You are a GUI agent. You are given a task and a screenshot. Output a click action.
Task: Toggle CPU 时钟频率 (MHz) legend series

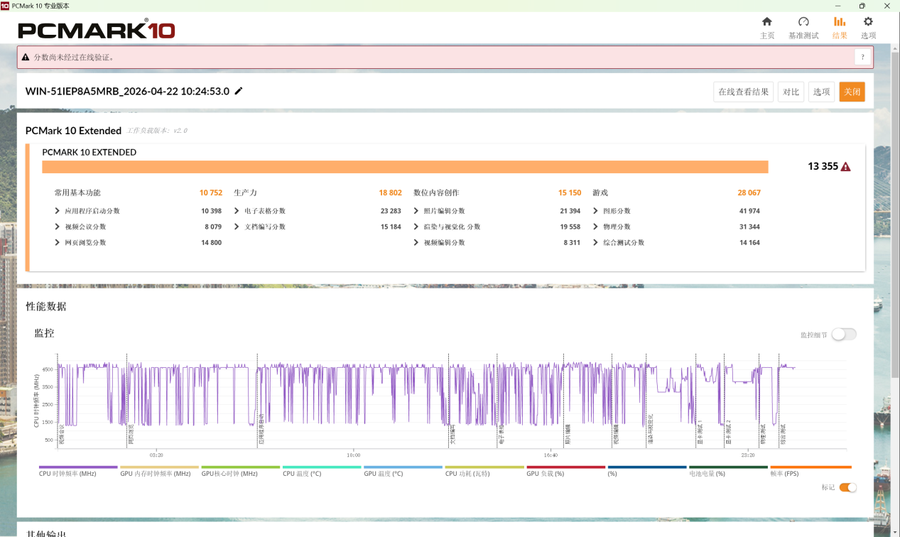coord(78,471)
